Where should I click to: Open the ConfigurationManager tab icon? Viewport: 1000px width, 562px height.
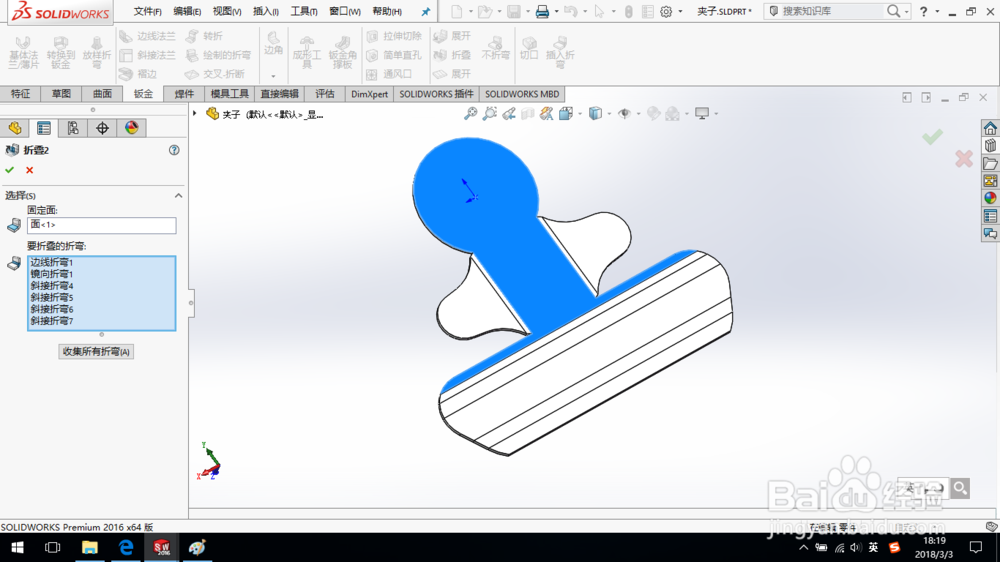[73, 128]
